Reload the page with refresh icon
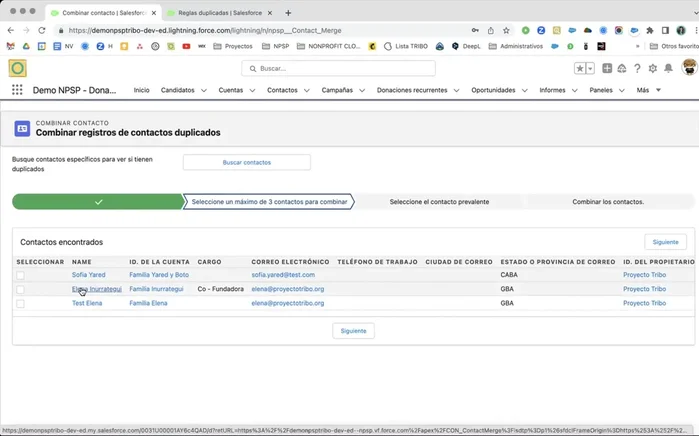Screen dimensions: 699x436 41,30
